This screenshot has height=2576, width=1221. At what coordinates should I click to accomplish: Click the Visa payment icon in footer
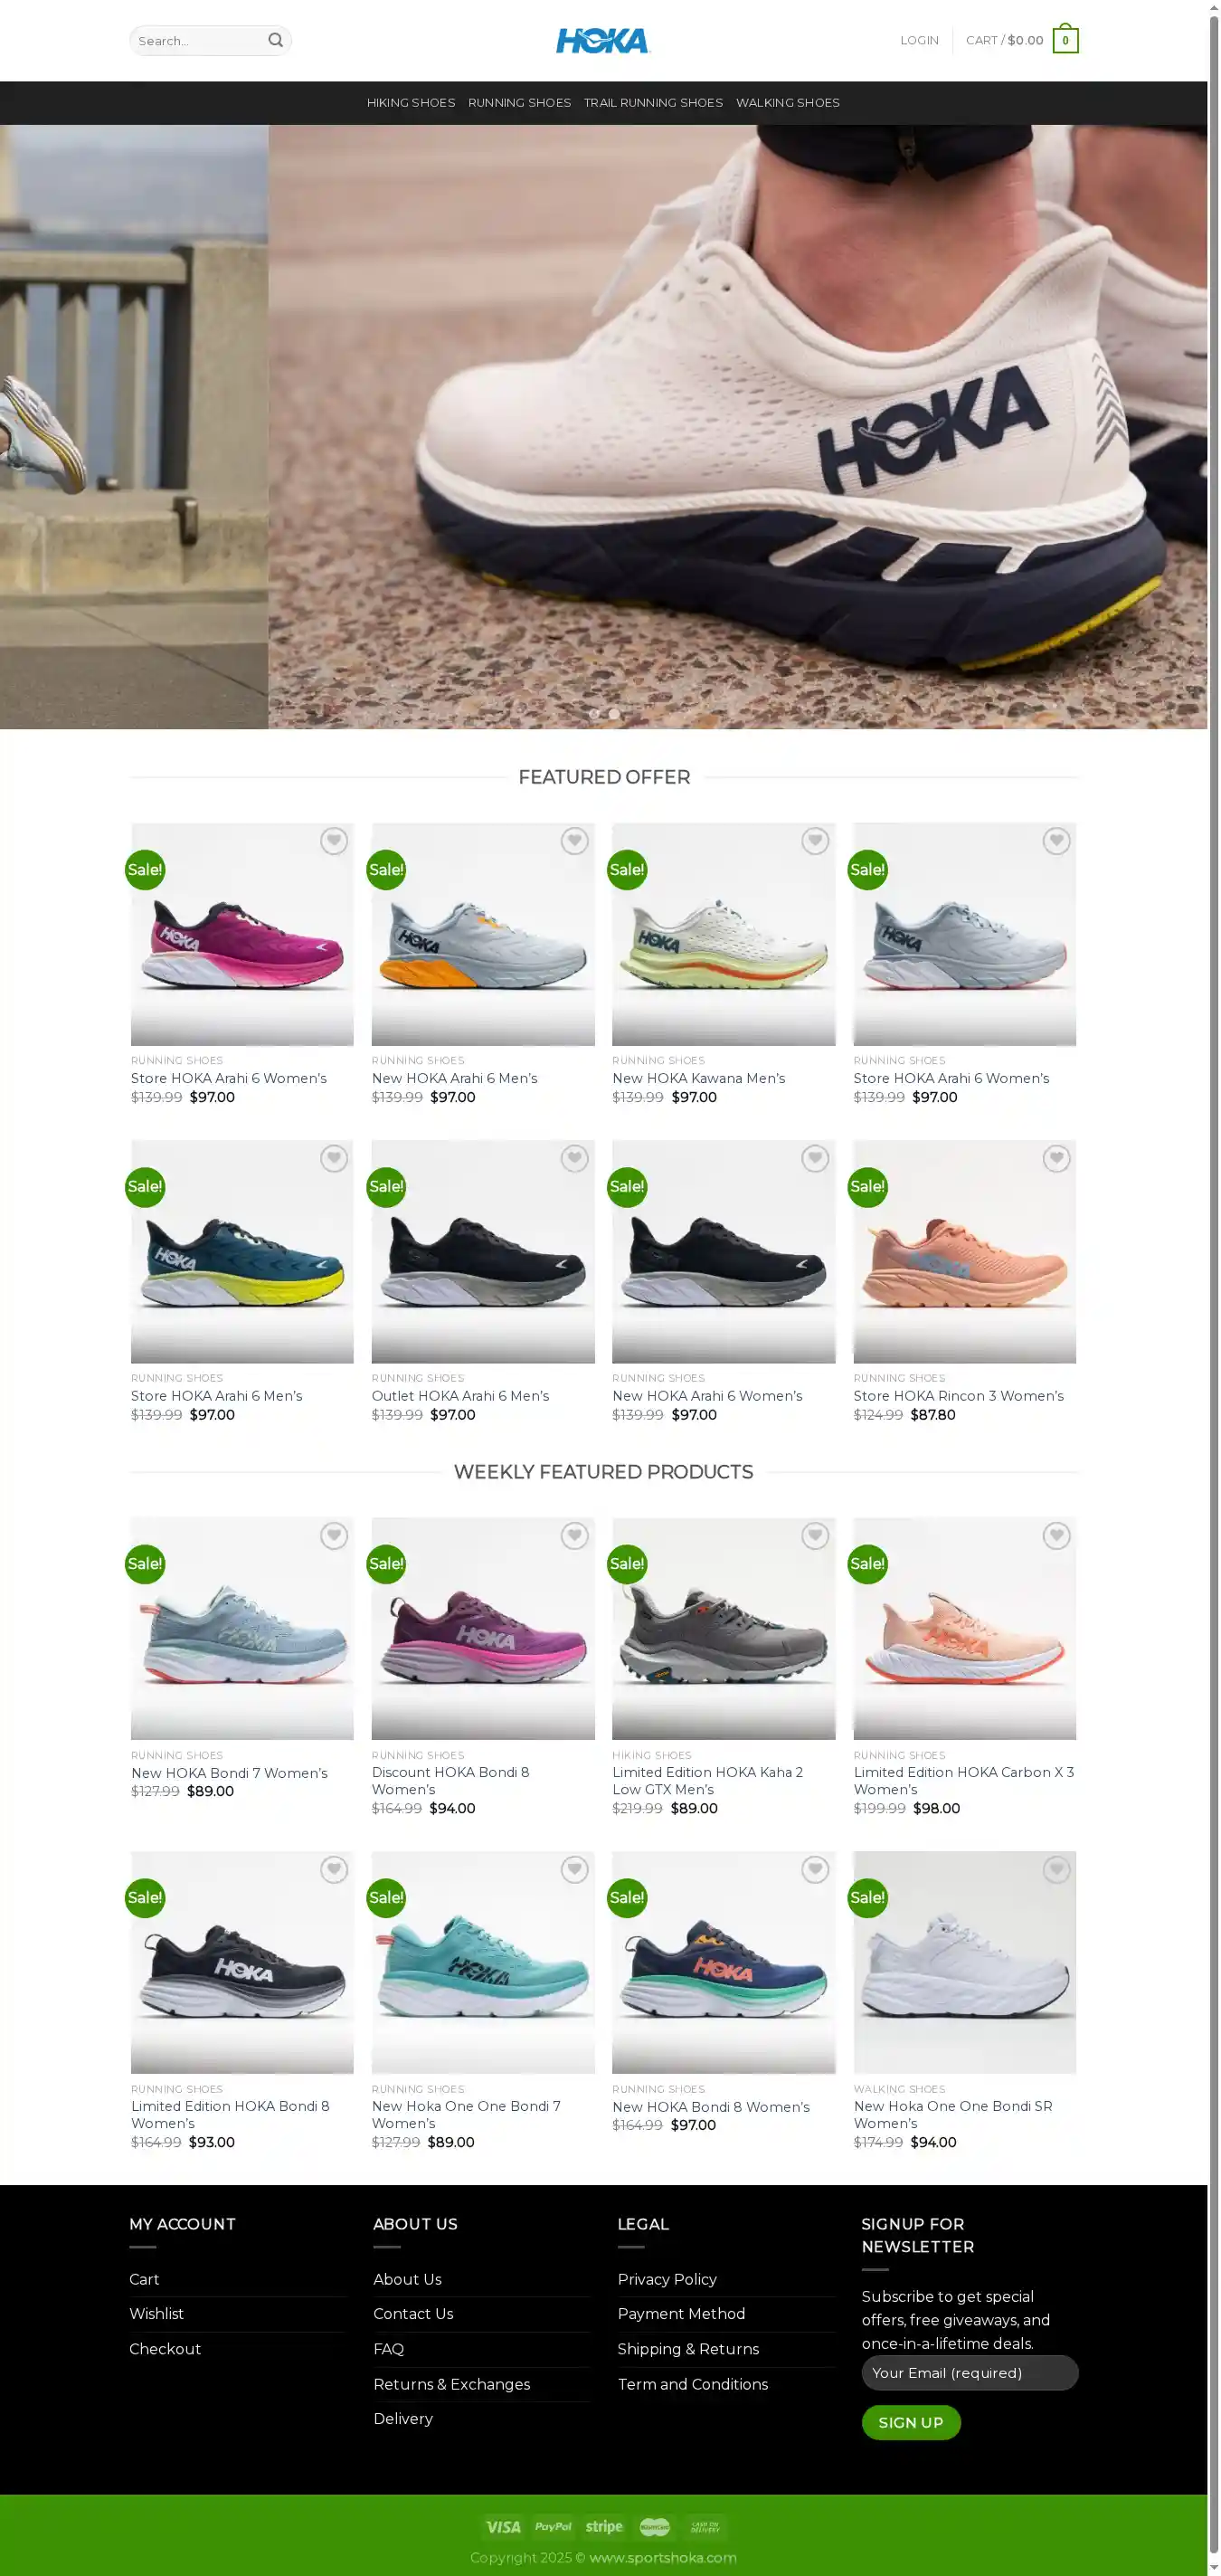pyautogui.click(x=503, y=2527)
